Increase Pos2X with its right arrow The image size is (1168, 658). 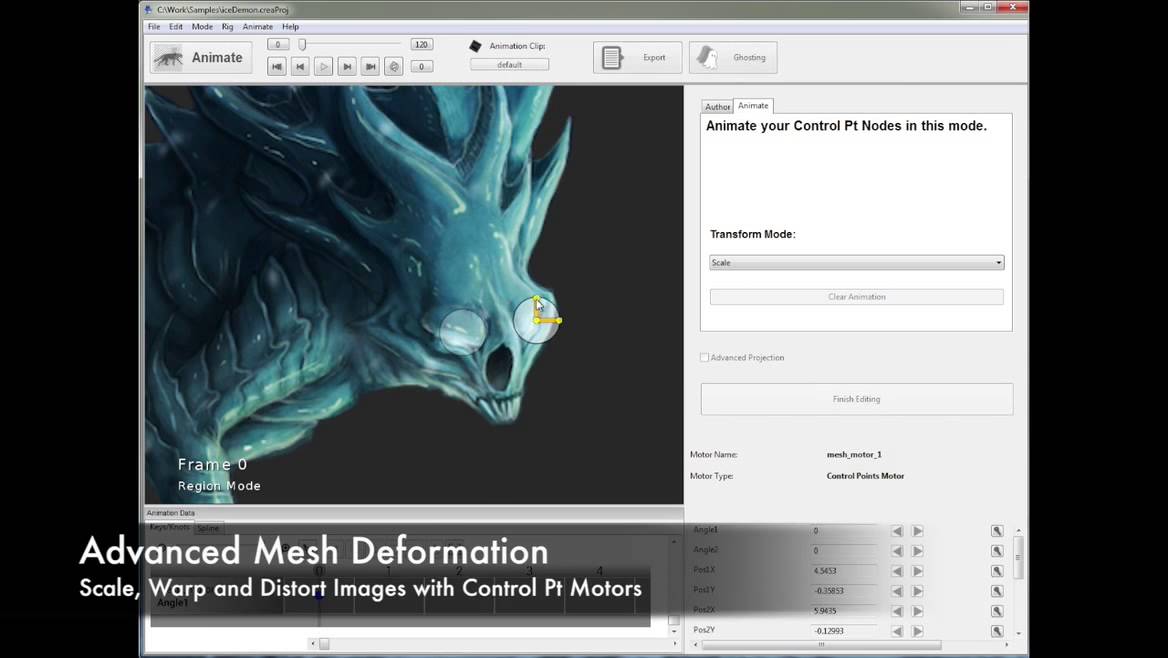[x=918, y=611]
